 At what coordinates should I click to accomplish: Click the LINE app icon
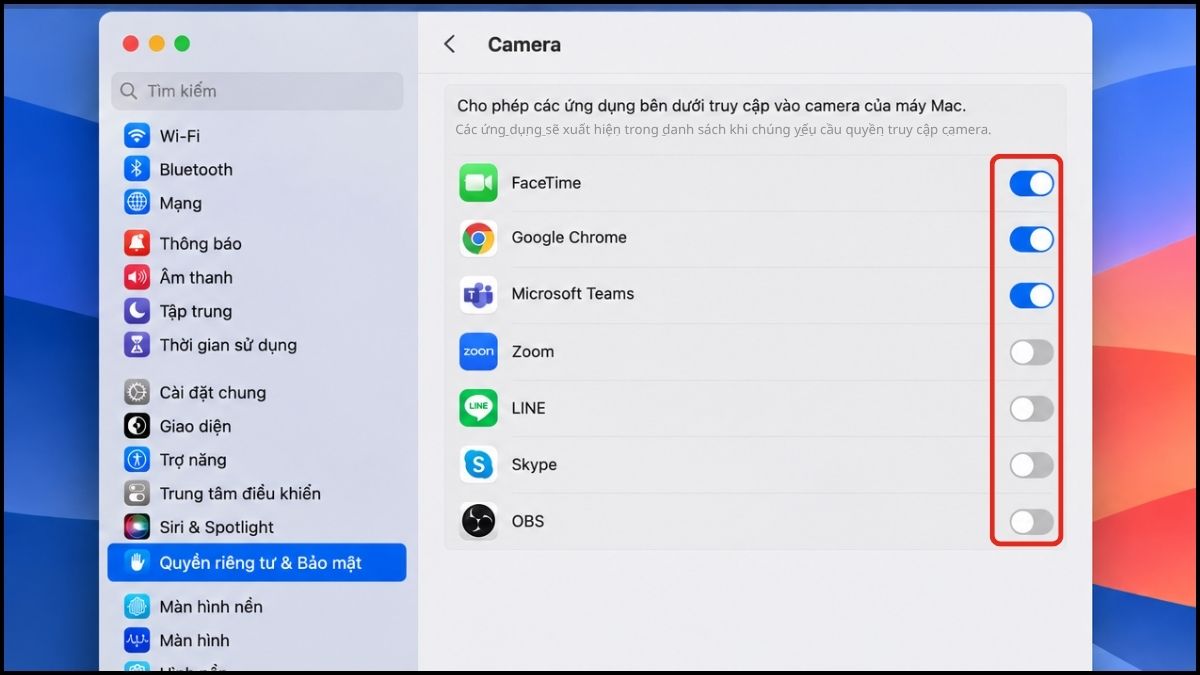pos(479,408)
